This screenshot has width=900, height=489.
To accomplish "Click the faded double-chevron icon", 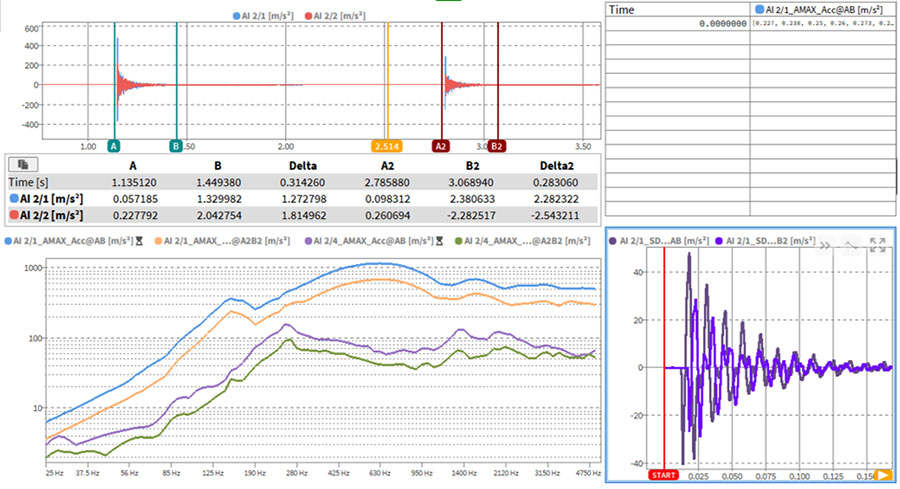I will (x=825, y=245).
